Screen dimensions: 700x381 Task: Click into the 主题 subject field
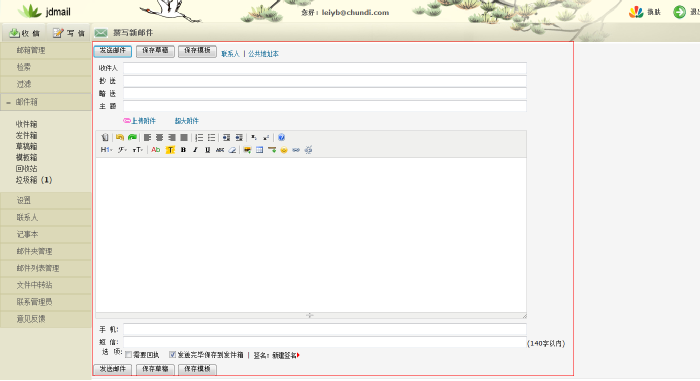(x=325, y=106)
